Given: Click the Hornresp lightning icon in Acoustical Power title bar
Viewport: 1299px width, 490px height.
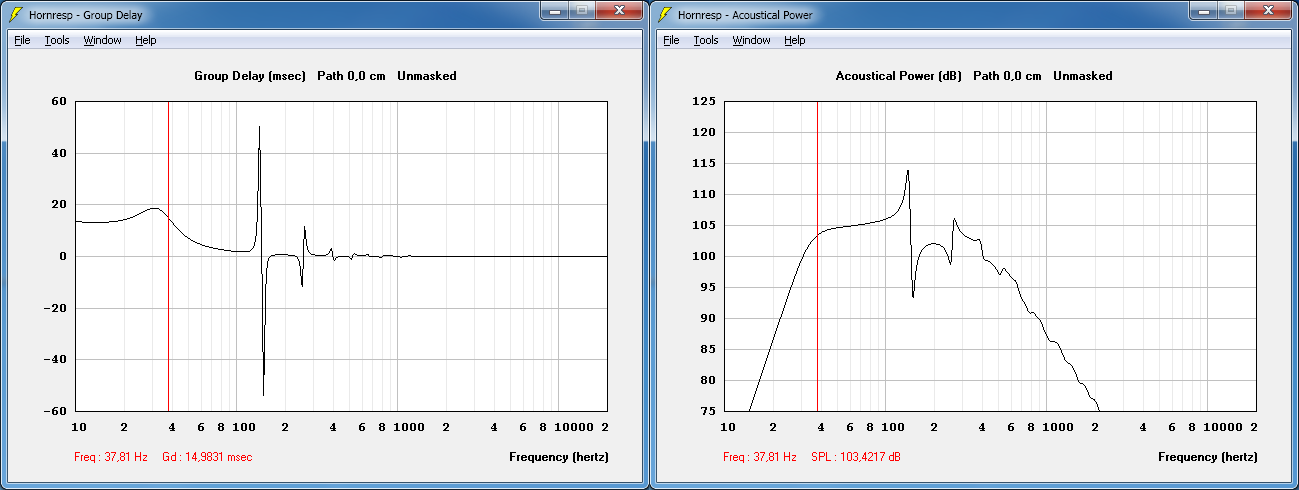Looking at the screenshot, I should click(x=664, y=15).
